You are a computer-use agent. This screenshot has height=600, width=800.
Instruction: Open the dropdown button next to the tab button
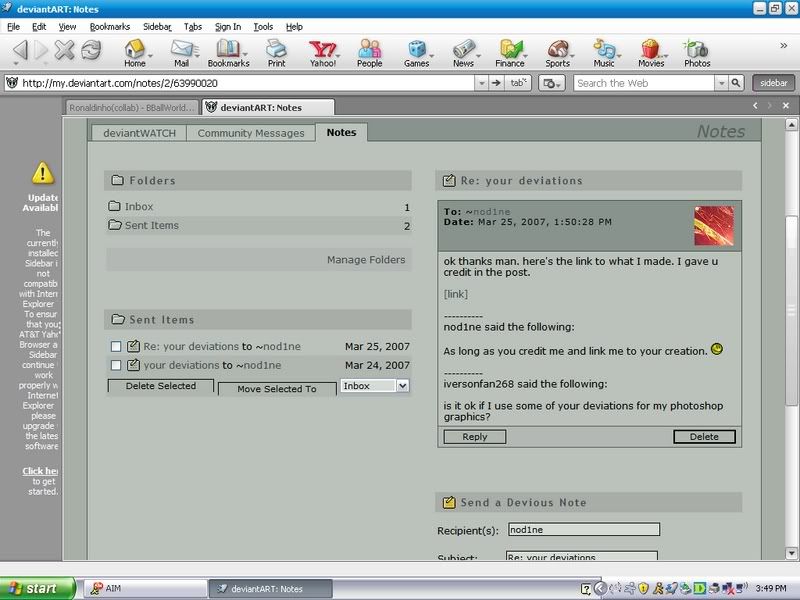point(552,83)
